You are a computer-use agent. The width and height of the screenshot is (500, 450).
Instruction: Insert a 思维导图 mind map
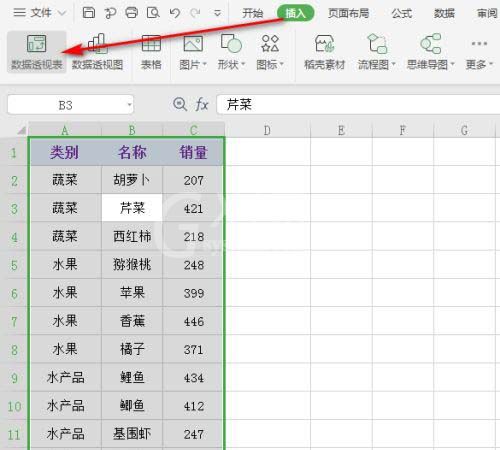coord(430,52)
